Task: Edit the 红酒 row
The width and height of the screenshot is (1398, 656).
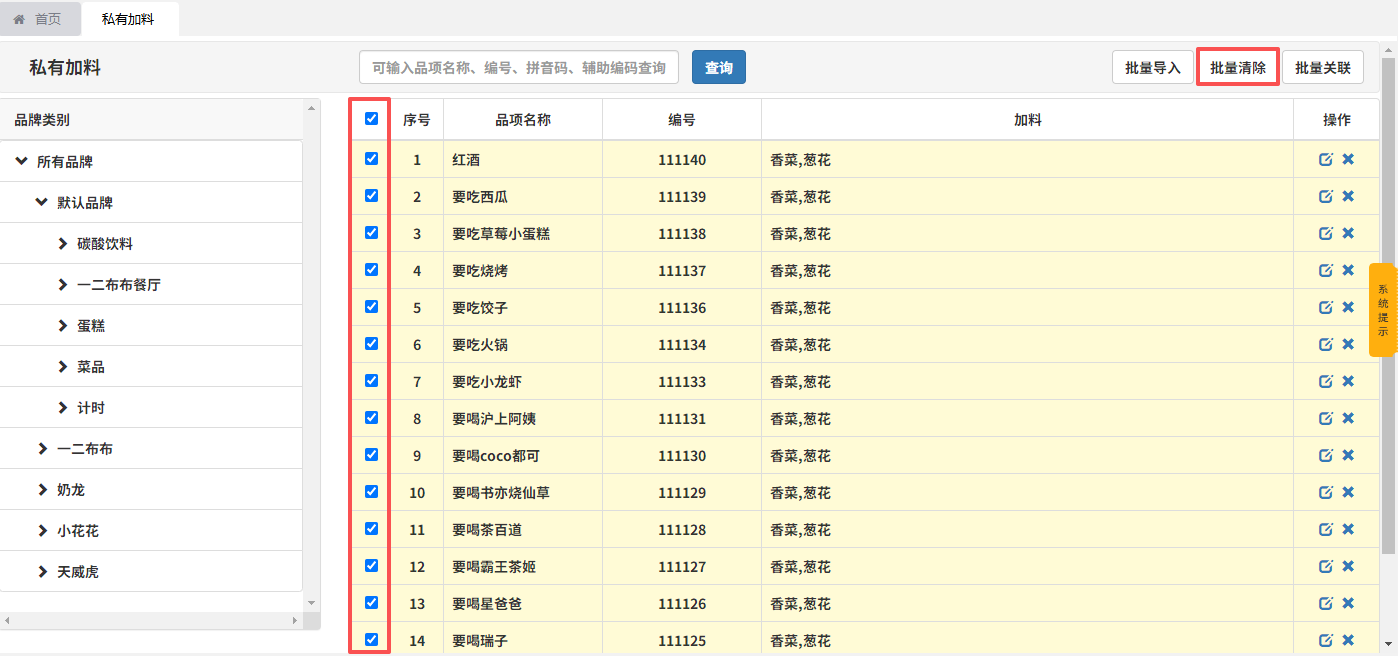Action: 1326,159
